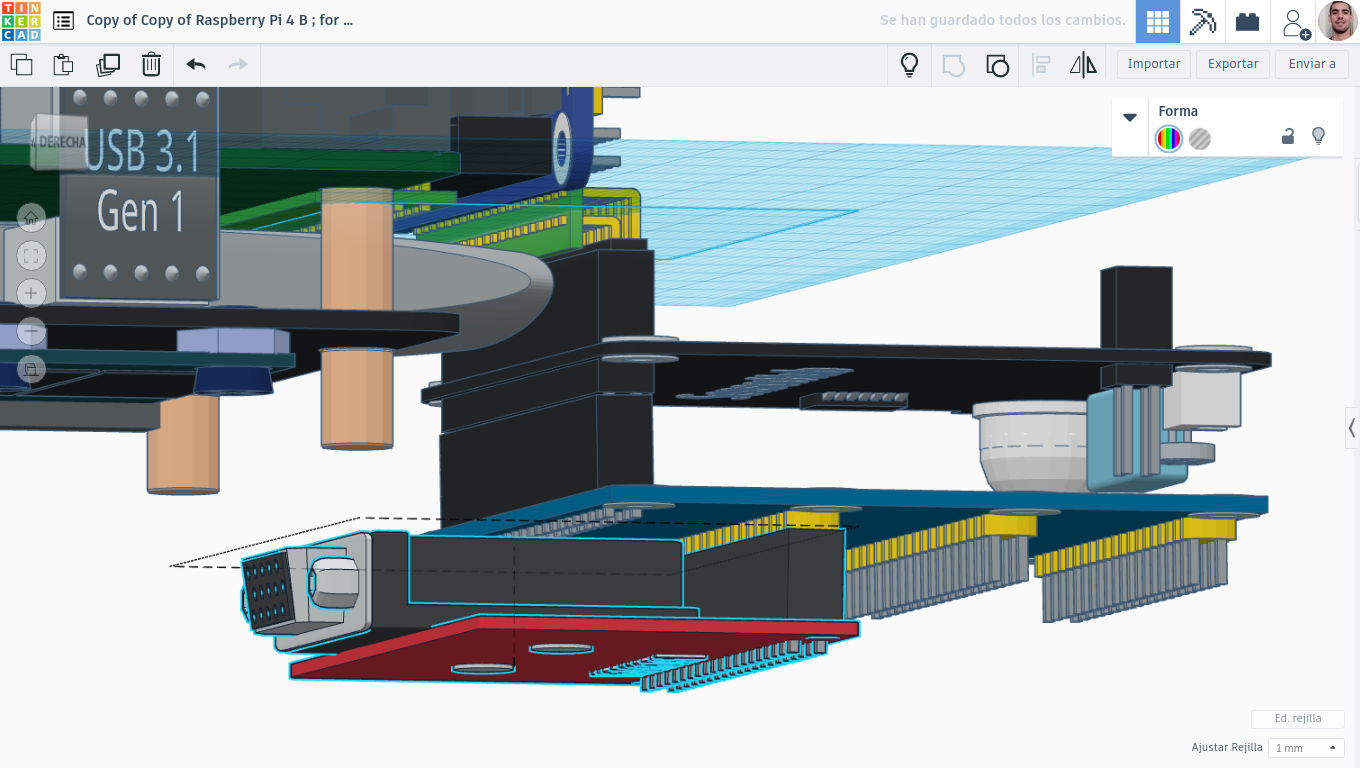Click the Ed. rejilla button

click(1298, 719)
